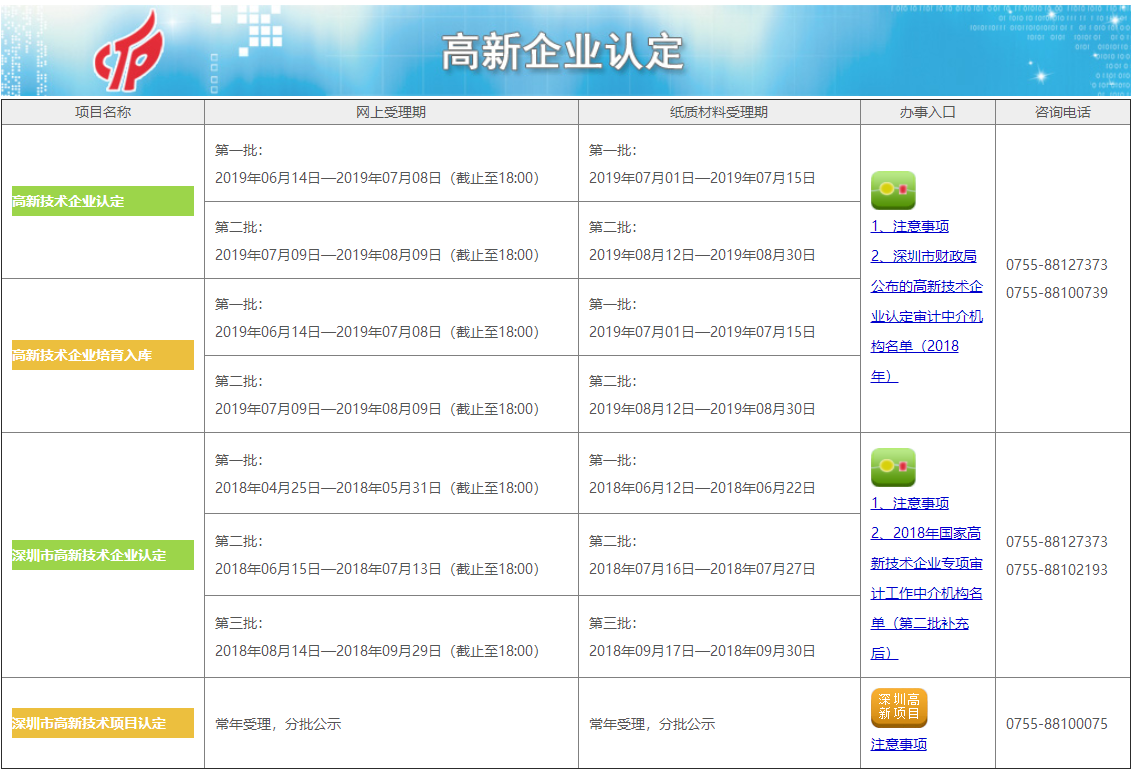Click paper date 2018年06月12日—2018年06月22日
The width and height of the screenshot is (1132, 775).
pos(702,488)
